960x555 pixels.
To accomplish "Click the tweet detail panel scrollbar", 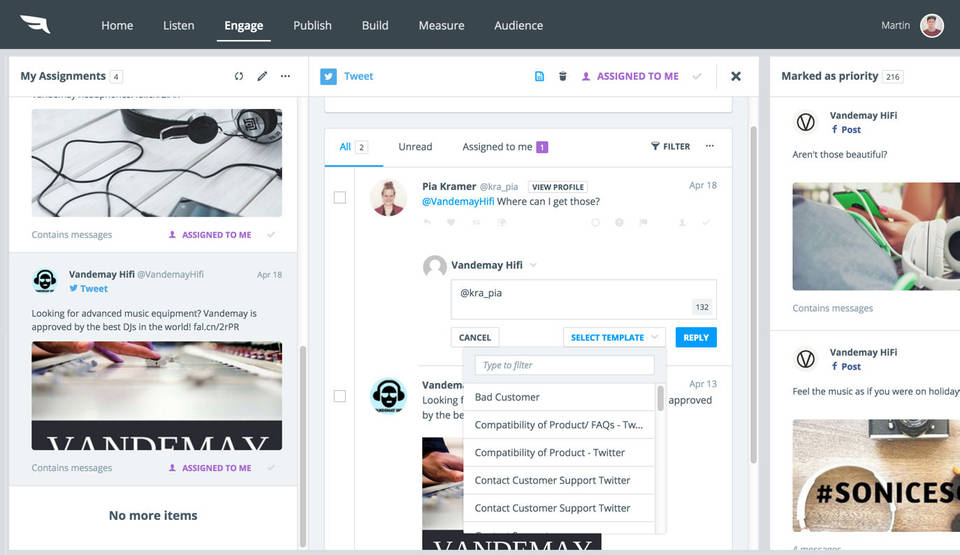I will point(753,294).
